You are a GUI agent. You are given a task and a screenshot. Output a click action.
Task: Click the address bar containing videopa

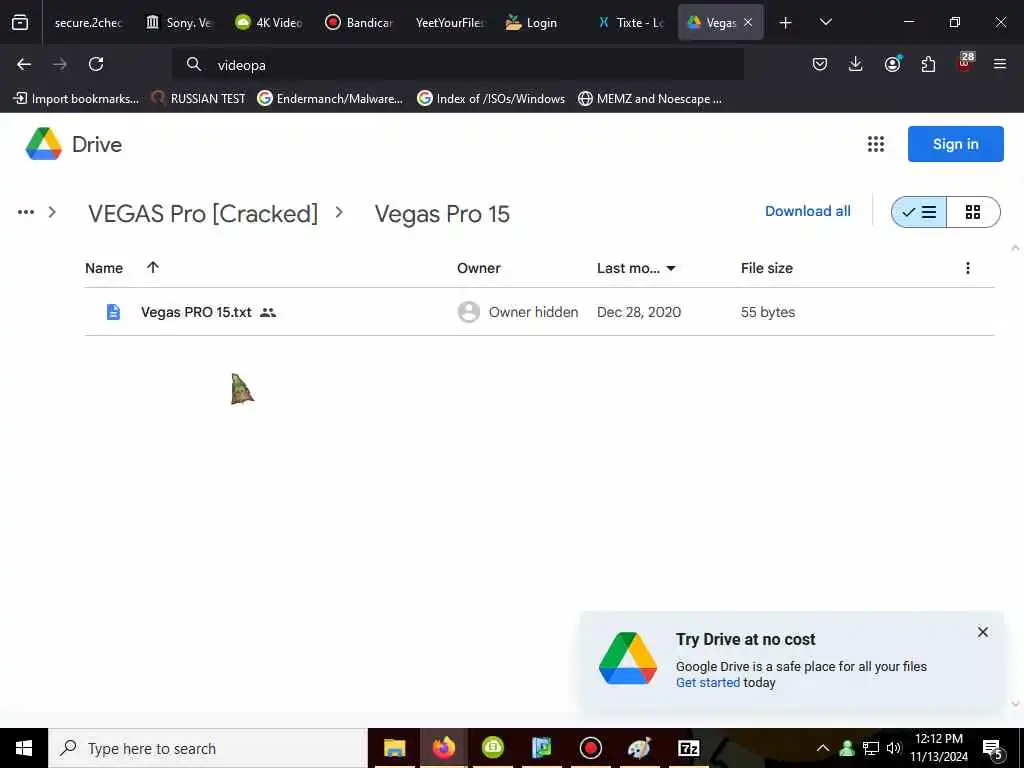click(x=457, y=65)
